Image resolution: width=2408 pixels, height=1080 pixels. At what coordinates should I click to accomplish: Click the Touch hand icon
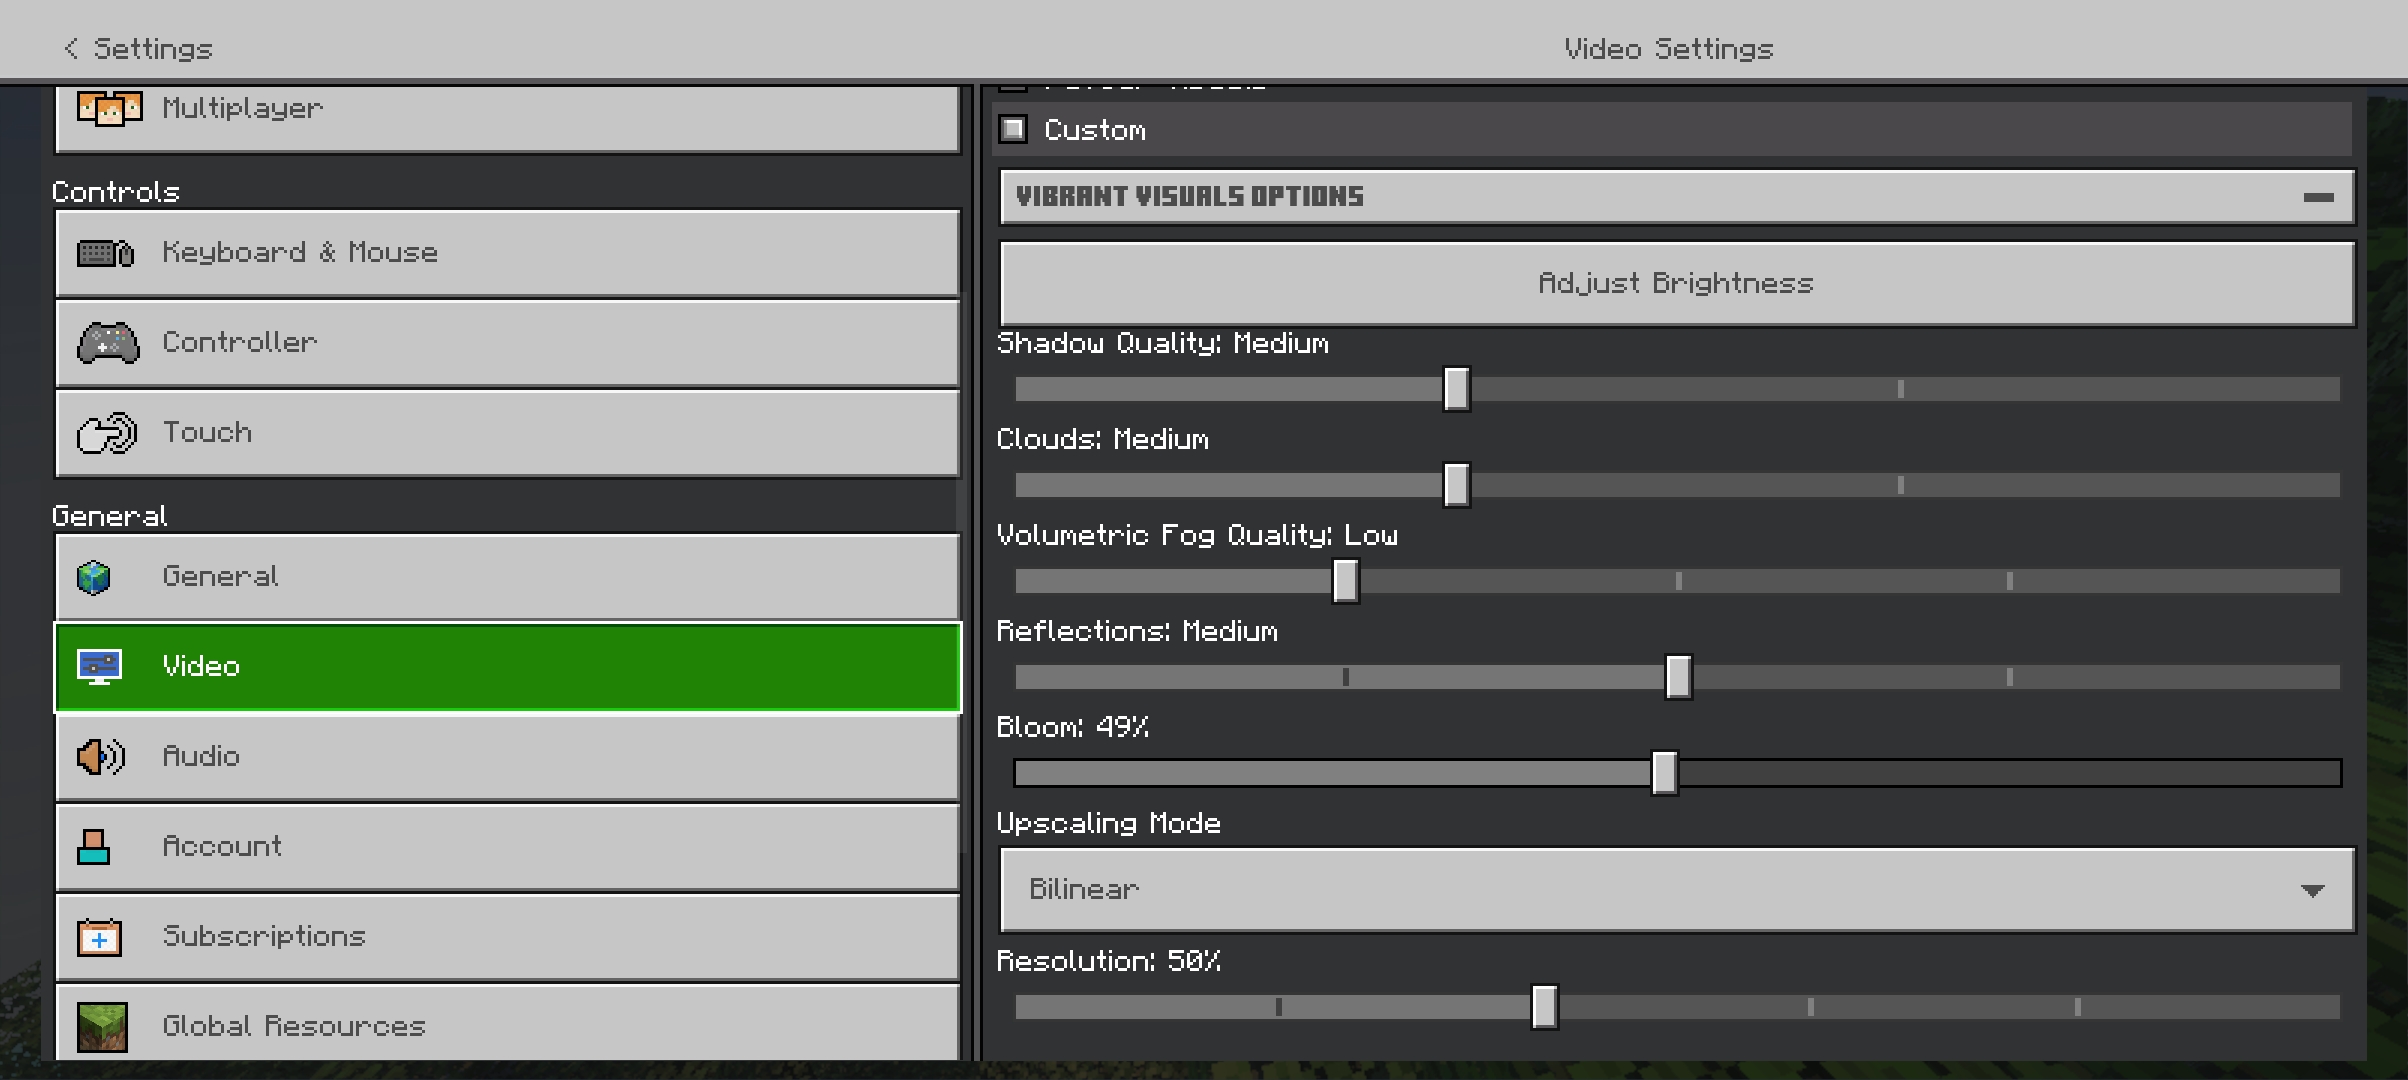pos(107,433)
